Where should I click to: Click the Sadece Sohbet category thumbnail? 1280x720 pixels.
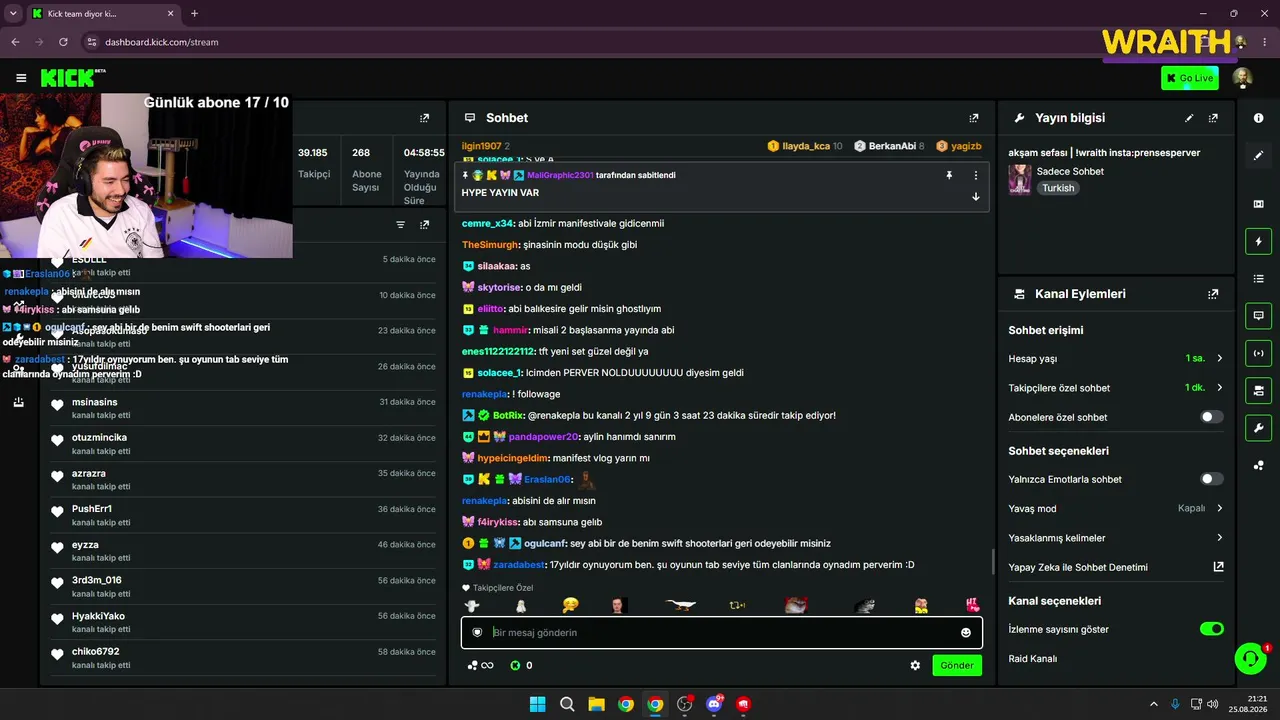tap(1020, 179)
